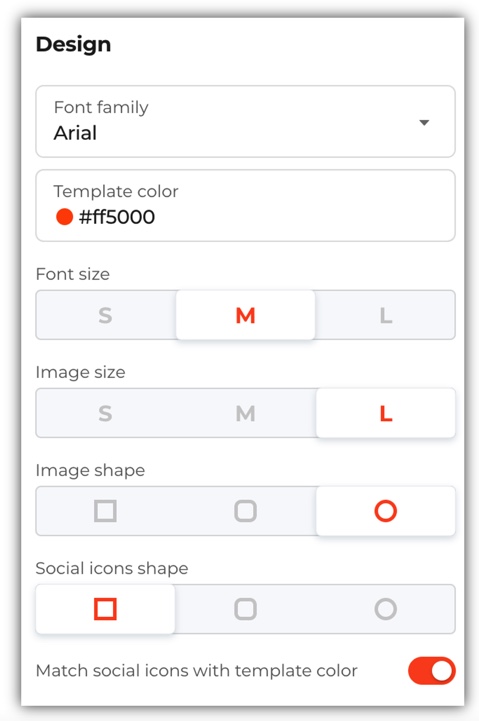Set image size to S
The image size is (479, 721).
point(105,413)
